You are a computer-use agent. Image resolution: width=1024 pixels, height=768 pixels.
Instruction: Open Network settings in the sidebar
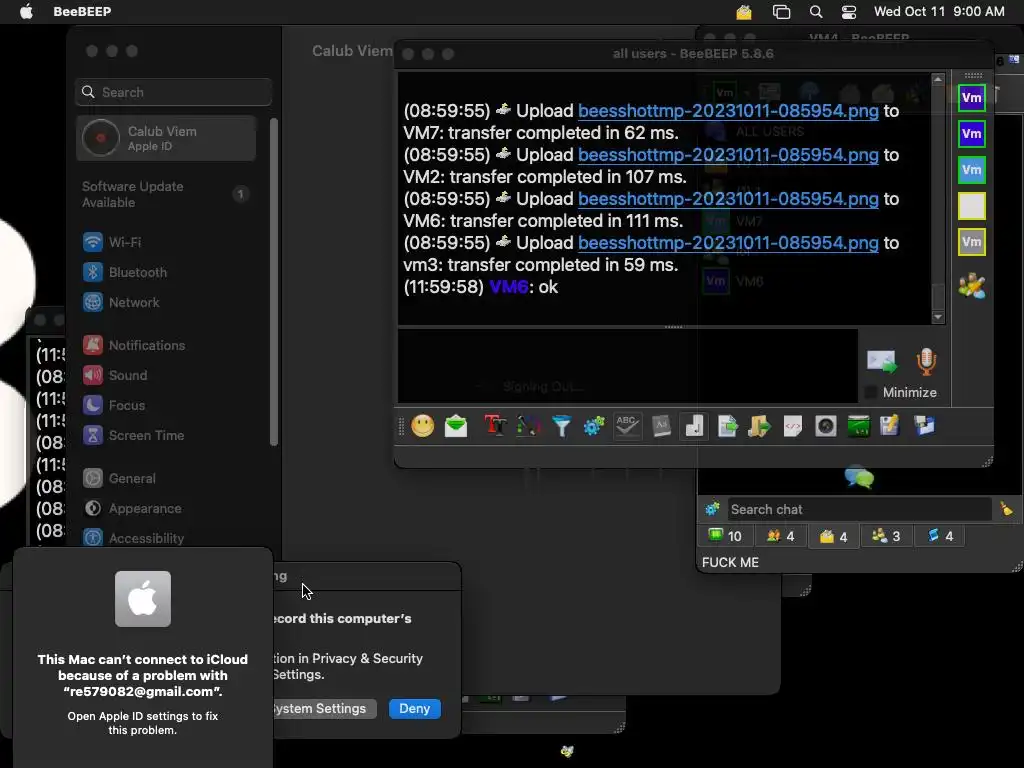point(166,302)
